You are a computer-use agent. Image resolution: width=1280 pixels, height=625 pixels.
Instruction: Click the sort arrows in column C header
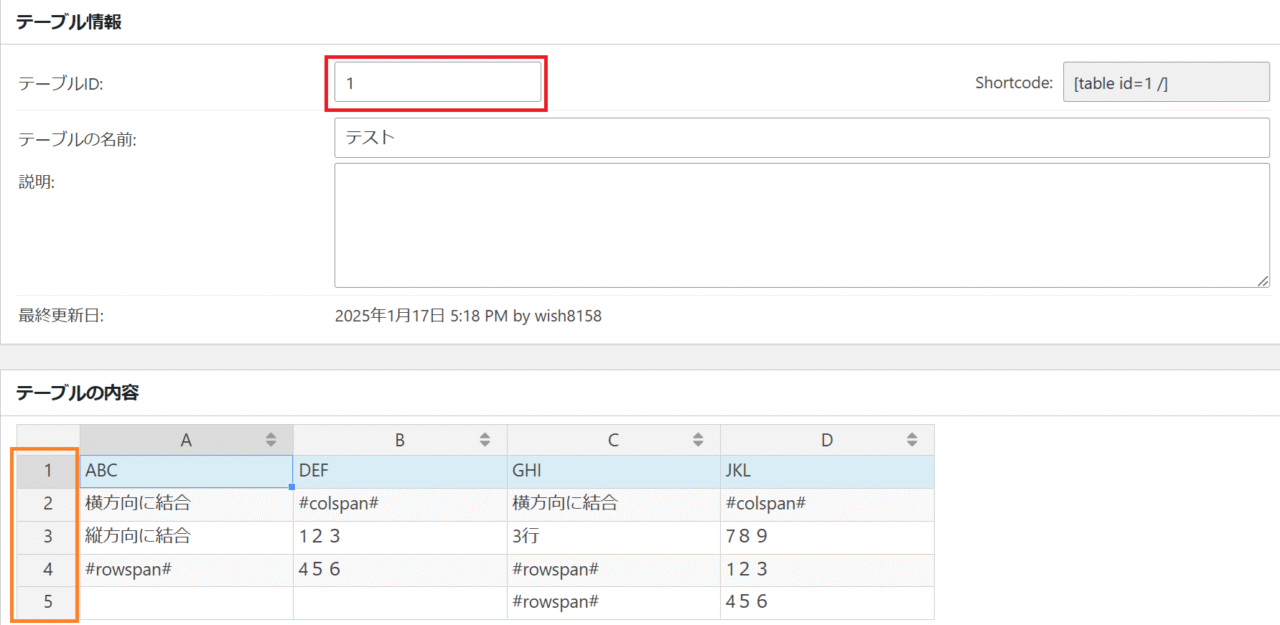698,439
